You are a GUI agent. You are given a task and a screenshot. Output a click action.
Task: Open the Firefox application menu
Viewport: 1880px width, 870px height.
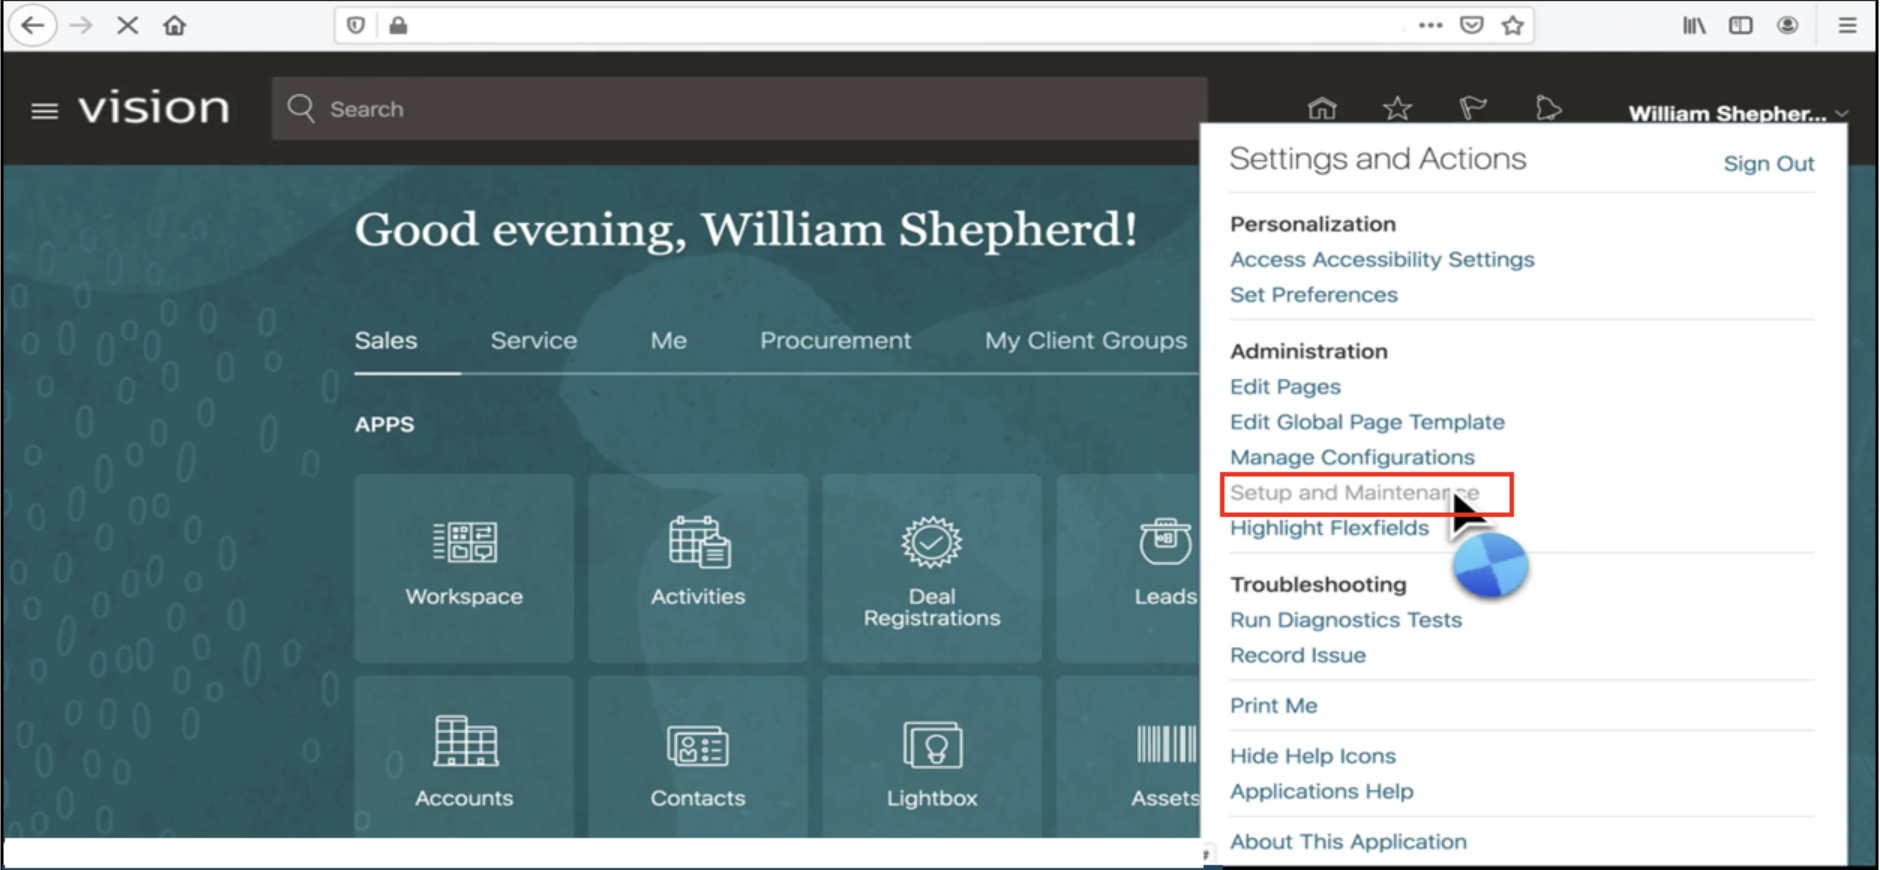pyautogui.click(x=1847, y=26)
